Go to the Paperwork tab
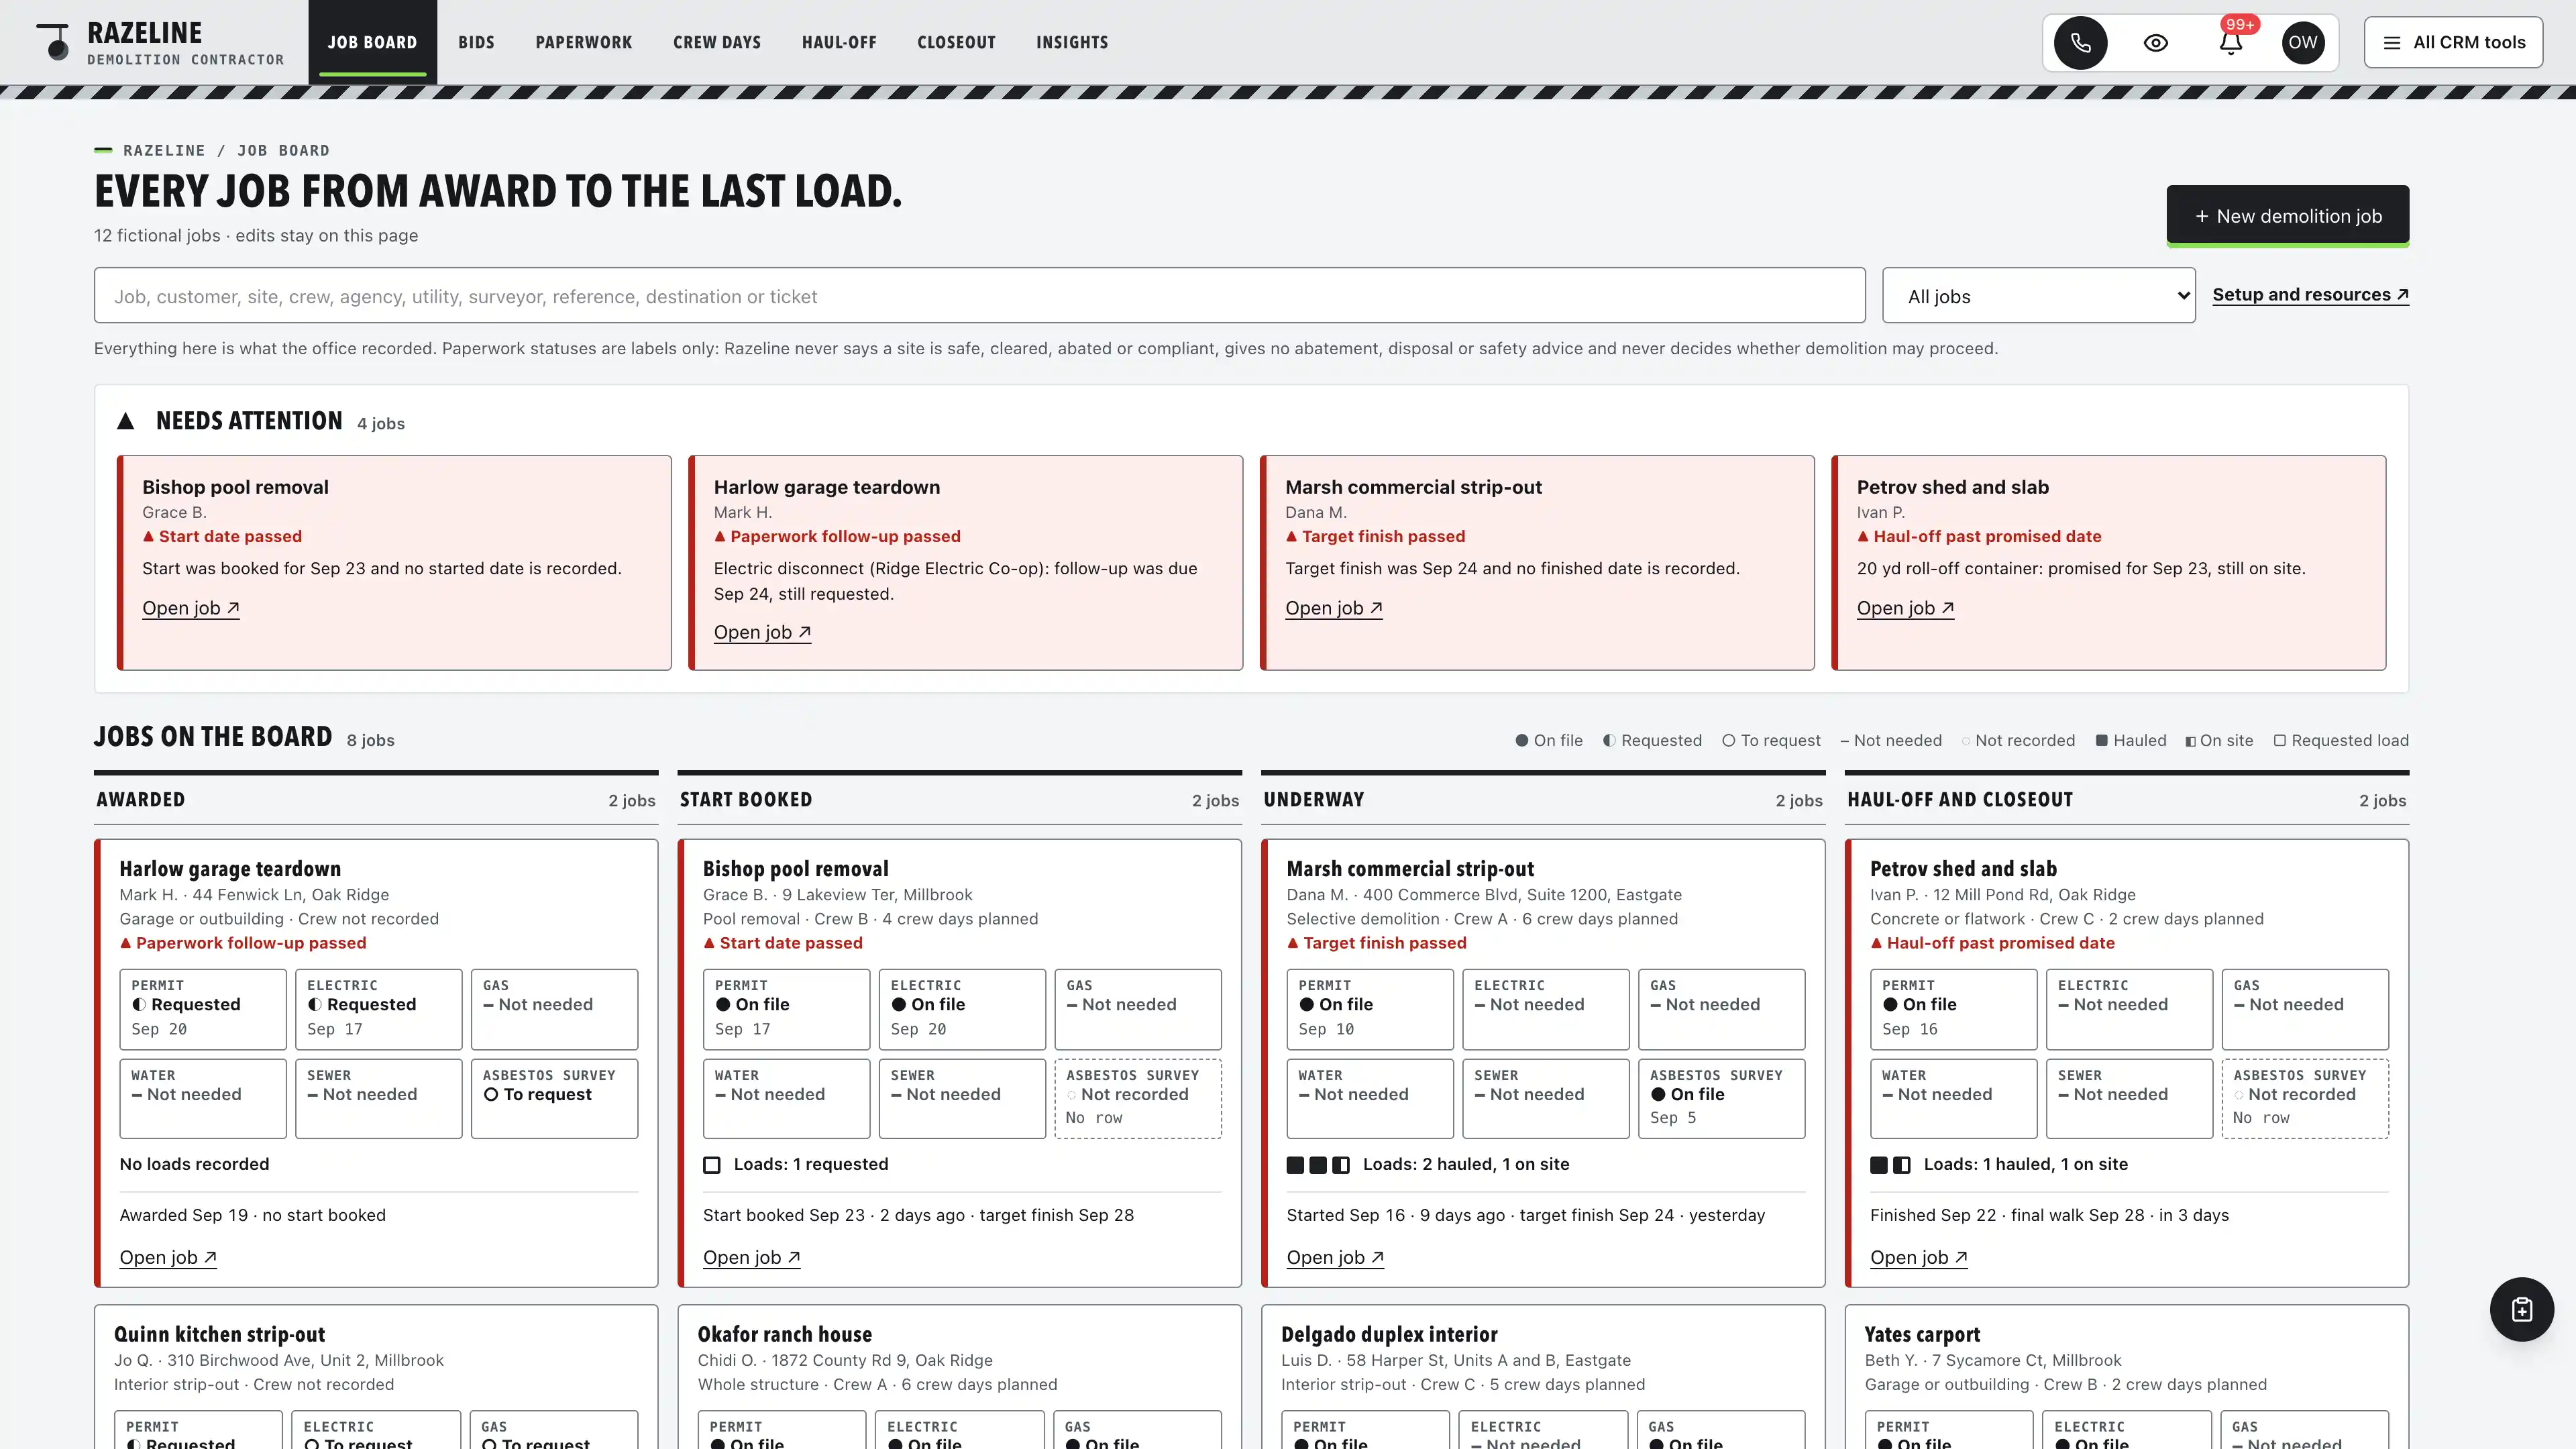This screenshot has height=1449, width=2576. coord(583,42)
